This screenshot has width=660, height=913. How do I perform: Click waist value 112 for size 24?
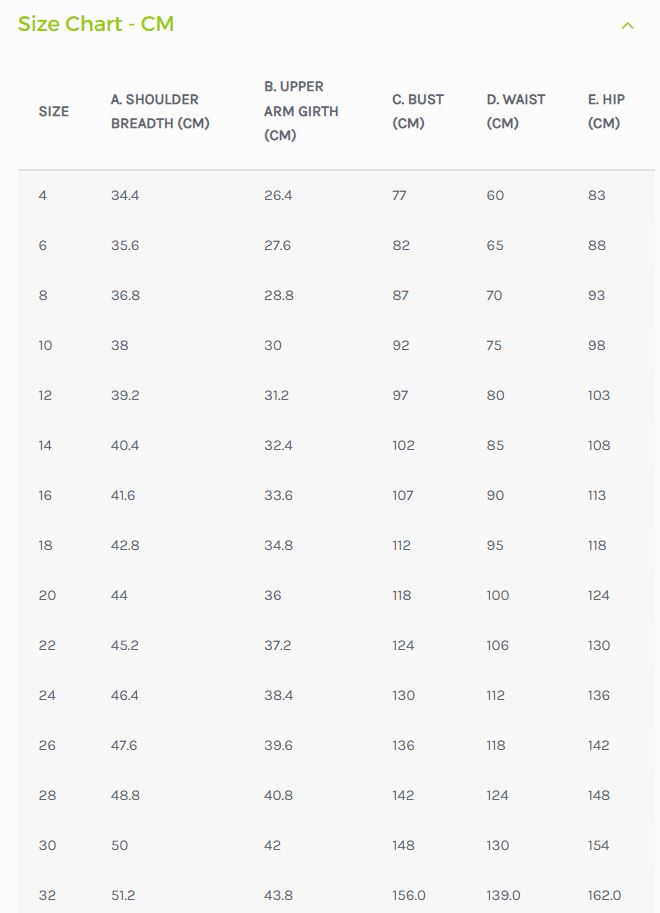[x=496, y=696]
